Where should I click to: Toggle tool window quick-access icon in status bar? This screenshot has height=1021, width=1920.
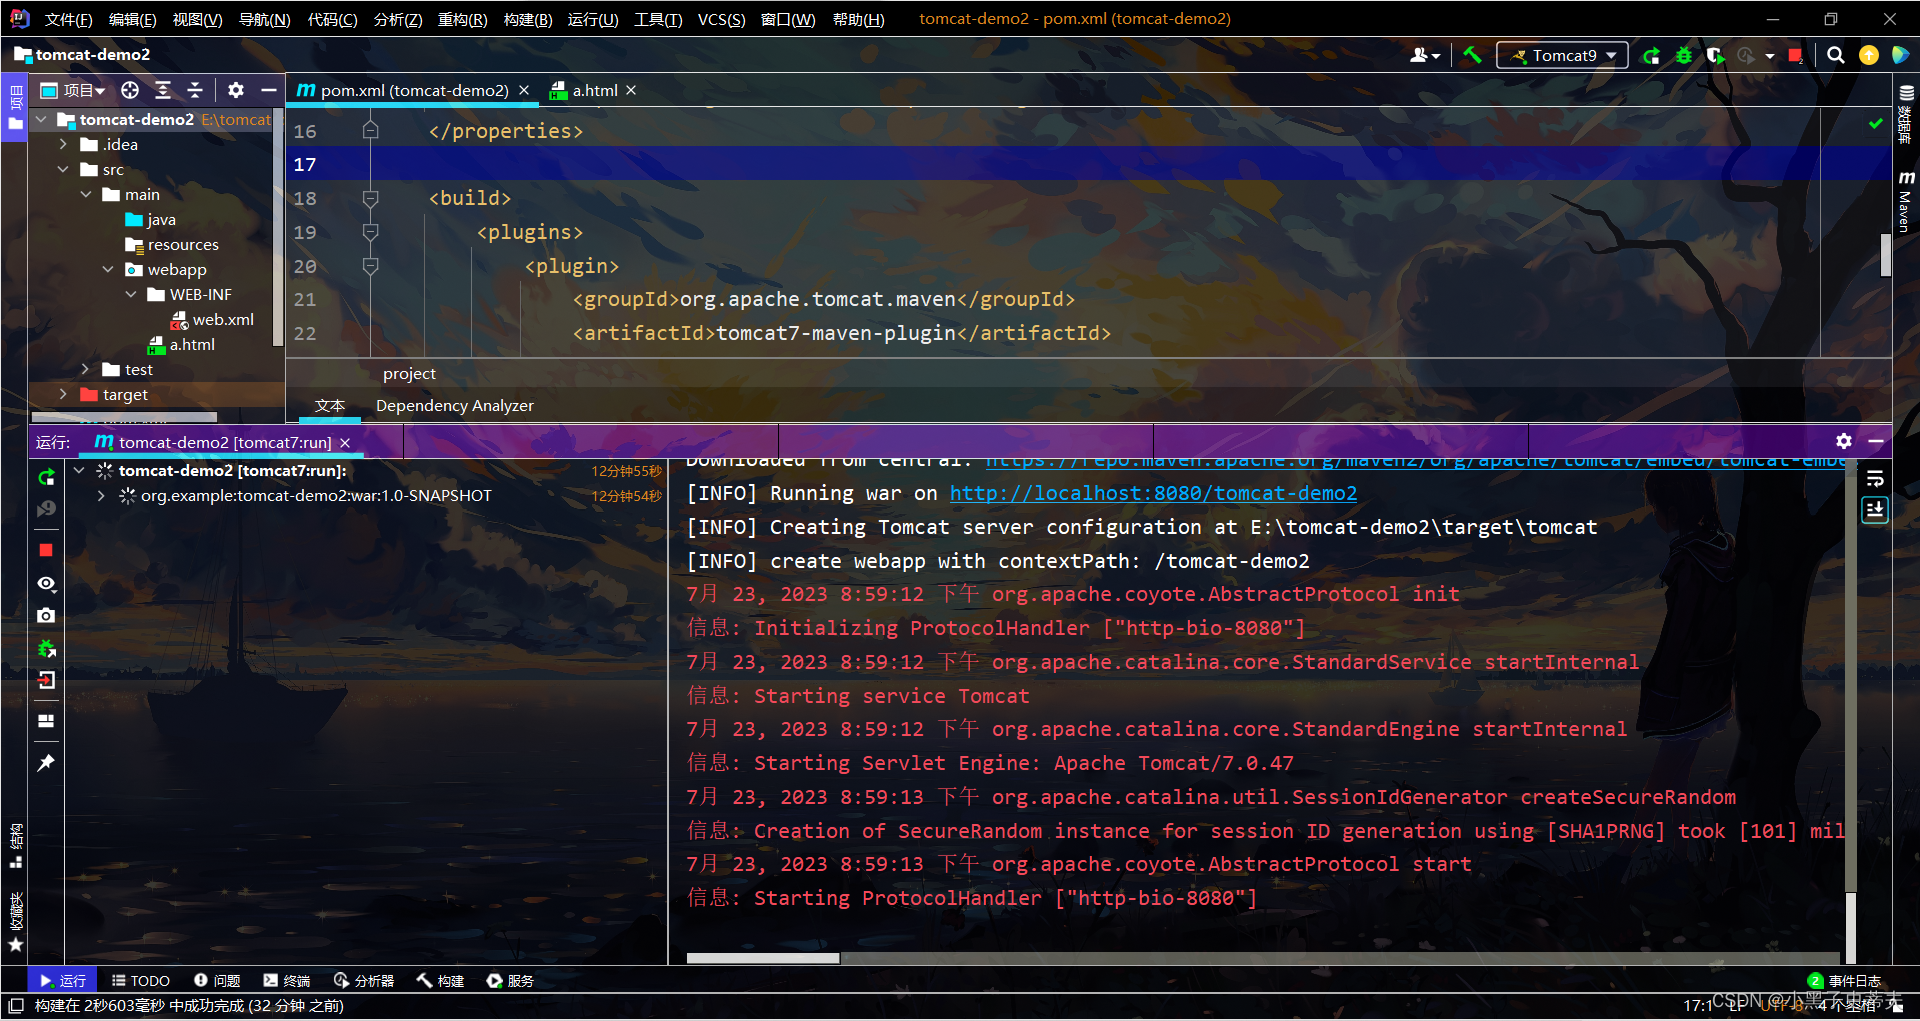15,1005
